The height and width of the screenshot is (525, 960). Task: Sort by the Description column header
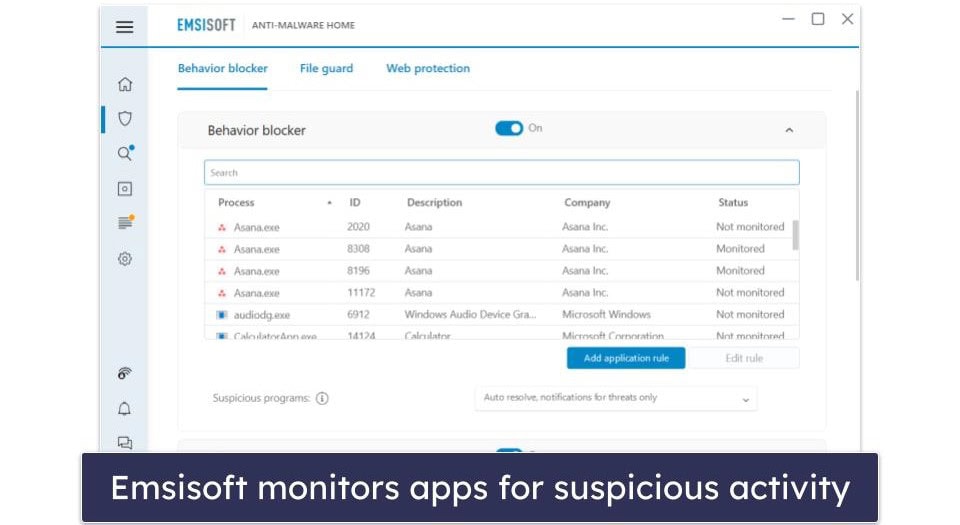pyautogui.click(x=434, y=203)
